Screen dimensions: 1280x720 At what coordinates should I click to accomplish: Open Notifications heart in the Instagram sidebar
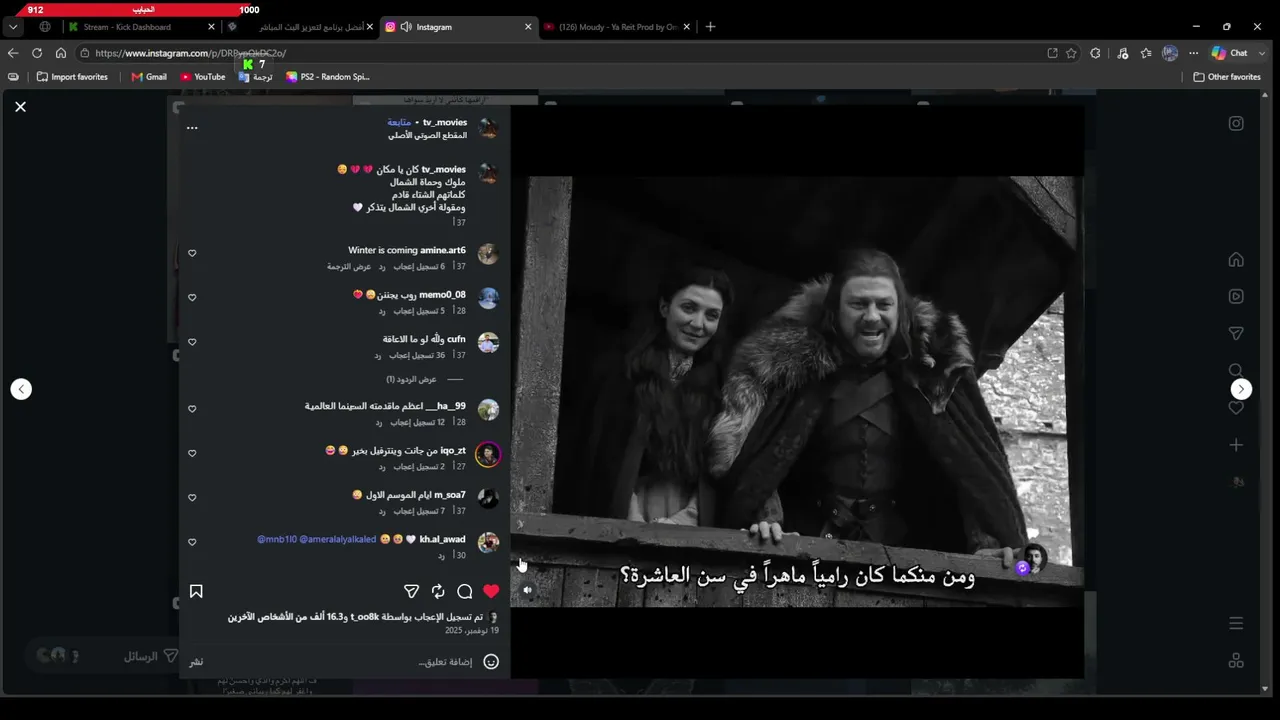(1236, 407)
